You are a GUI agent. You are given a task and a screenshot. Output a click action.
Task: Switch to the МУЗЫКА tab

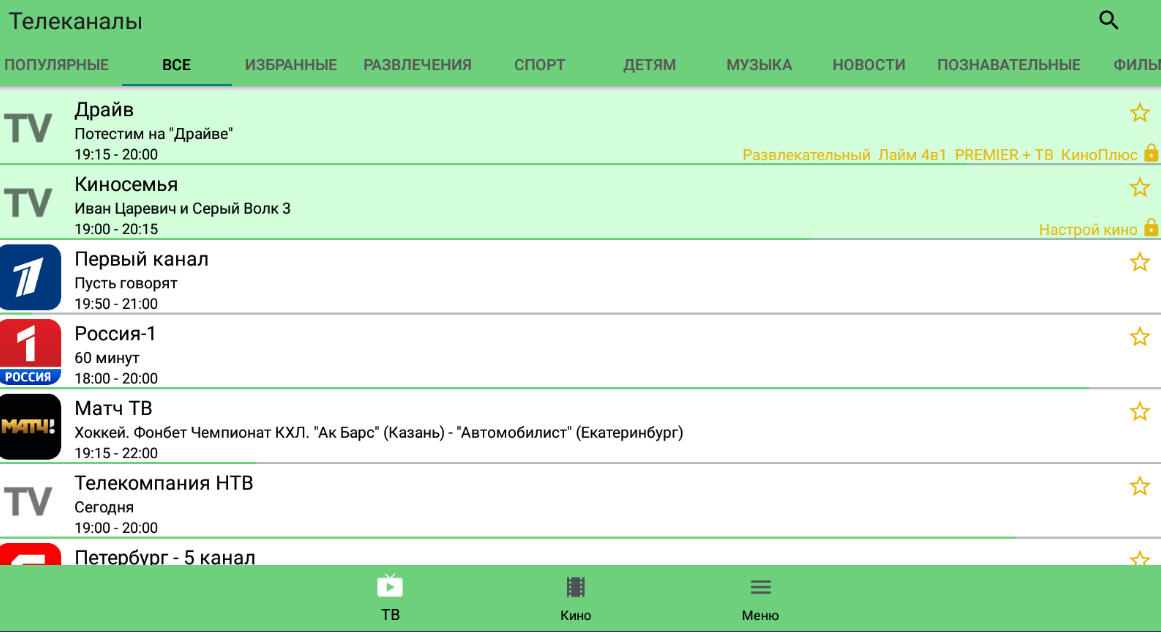click(x=759, y=65)
